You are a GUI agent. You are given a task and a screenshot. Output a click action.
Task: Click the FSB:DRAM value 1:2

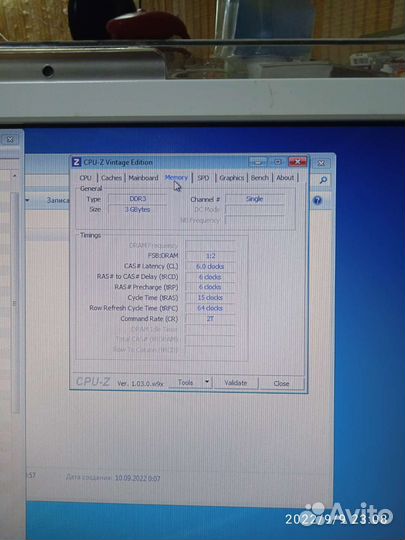pos(210,256)
